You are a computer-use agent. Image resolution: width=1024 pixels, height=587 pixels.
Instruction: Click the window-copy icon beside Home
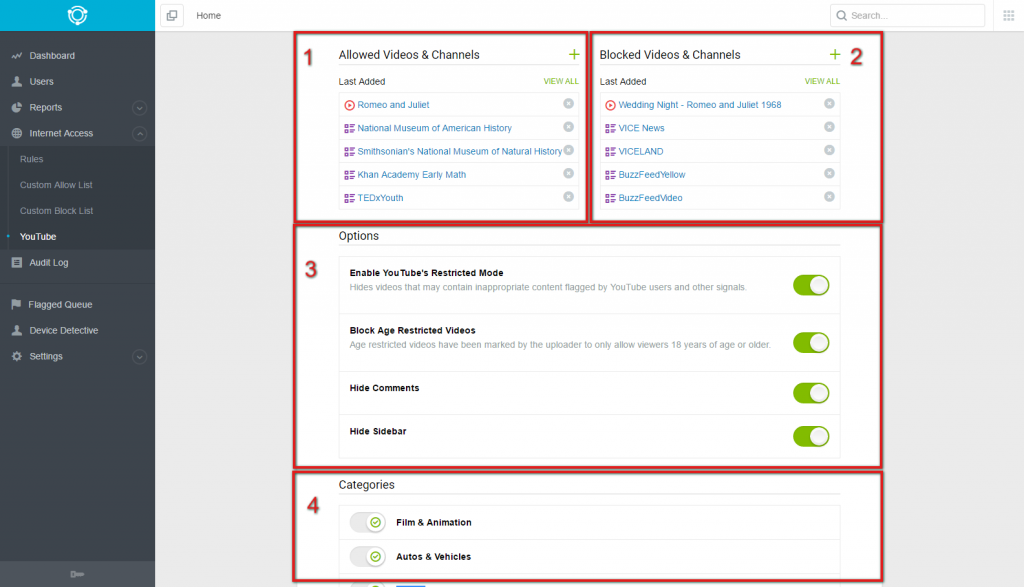click(x=172, y=15)
